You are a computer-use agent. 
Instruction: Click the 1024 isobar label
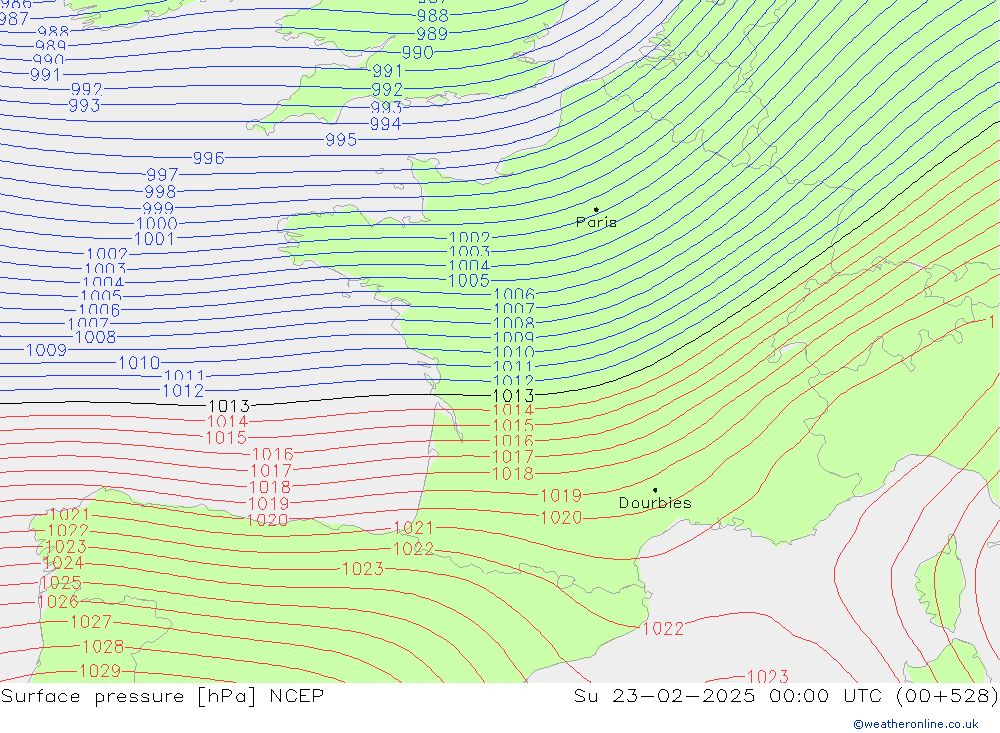pos(63,563)
